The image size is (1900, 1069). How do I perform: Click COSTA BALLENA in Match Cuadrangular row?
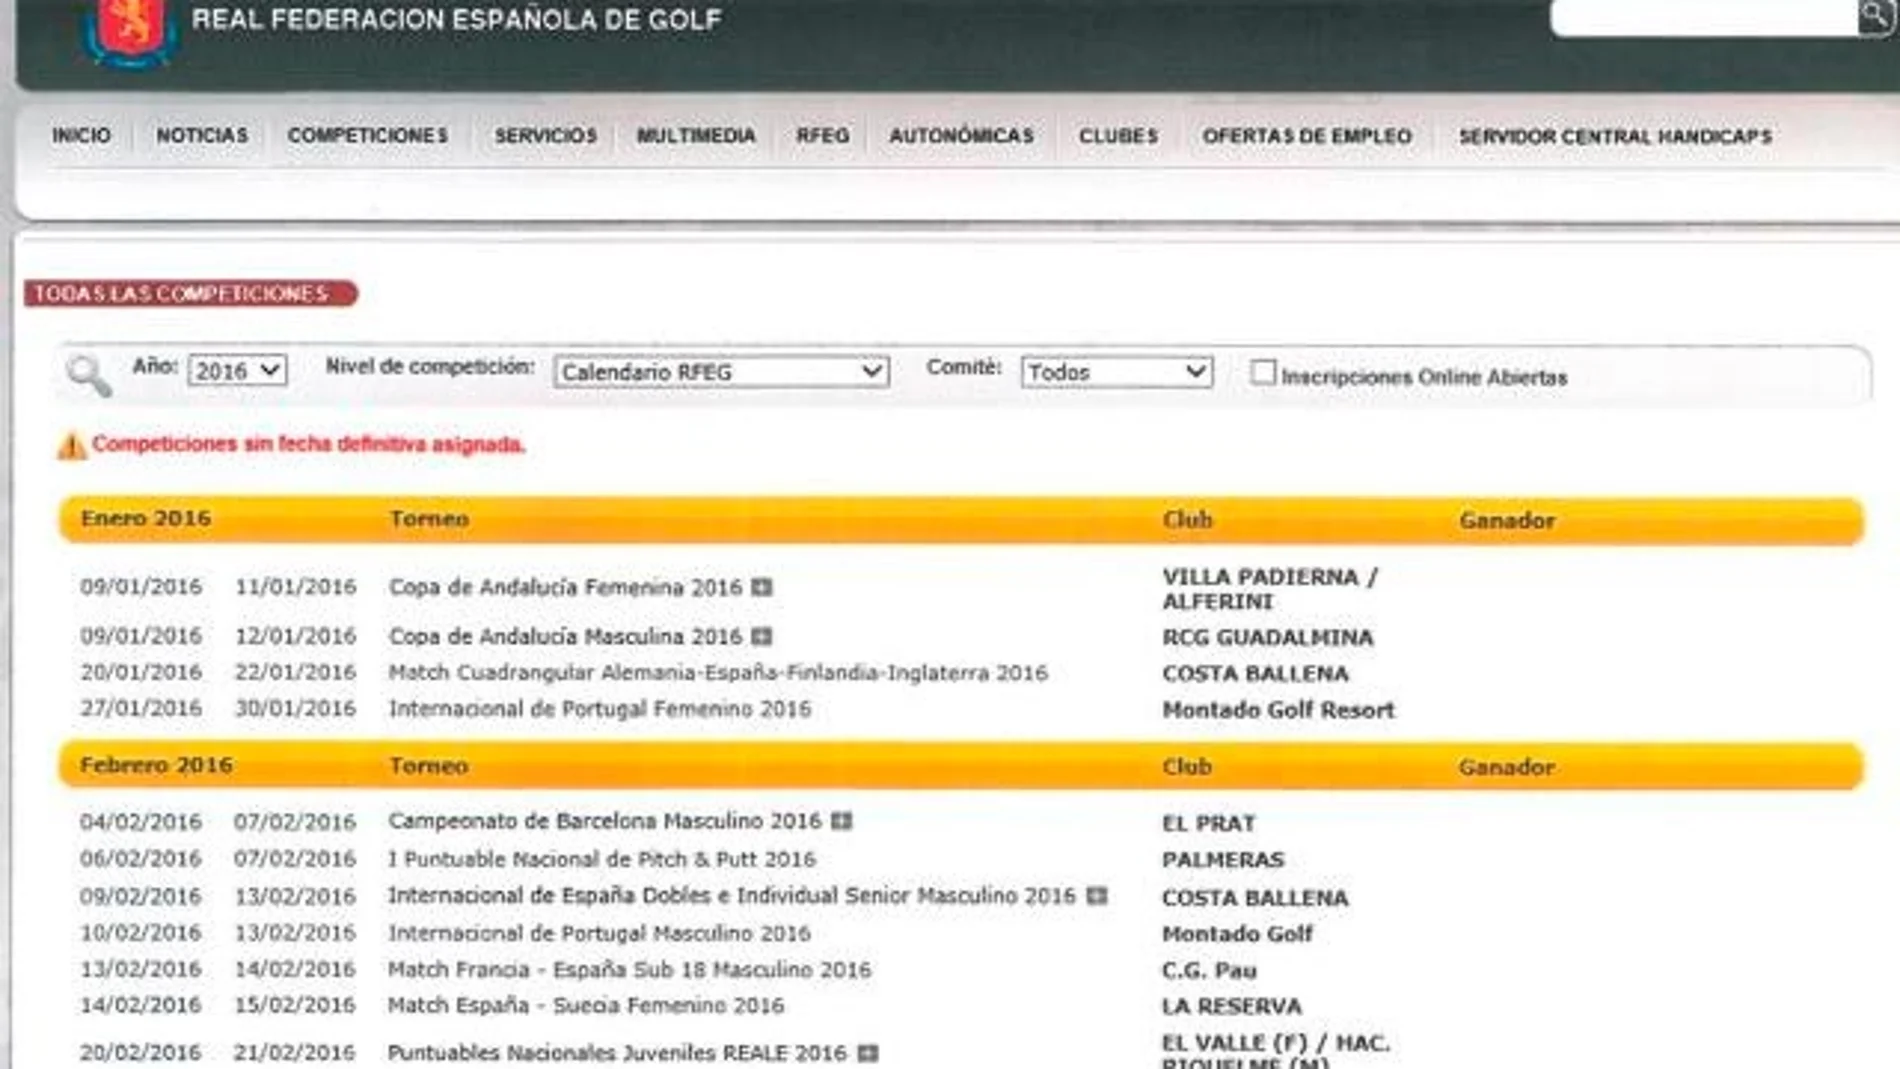[1255, 674]
